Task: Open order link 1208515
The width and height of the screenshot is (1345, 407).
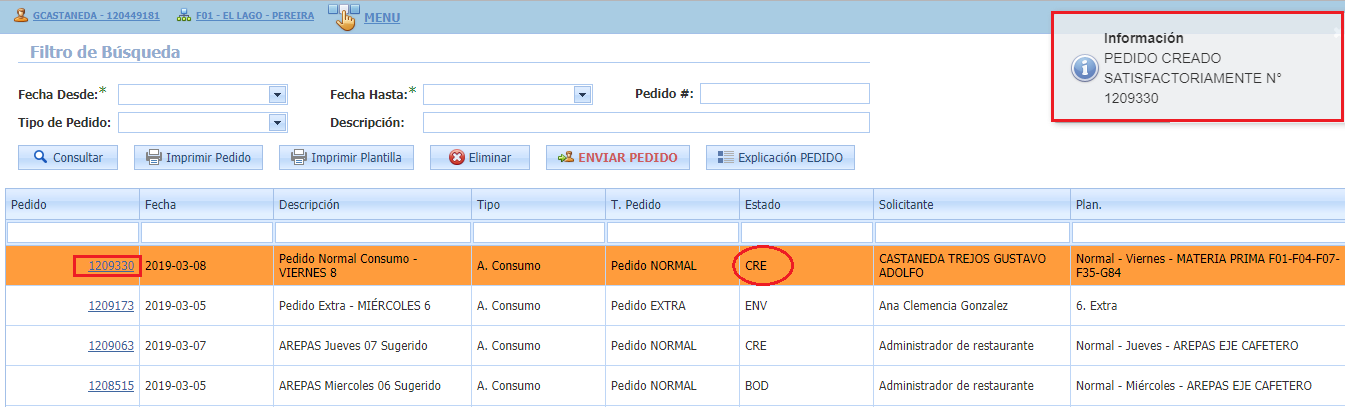Action: (x=111, y=385)
